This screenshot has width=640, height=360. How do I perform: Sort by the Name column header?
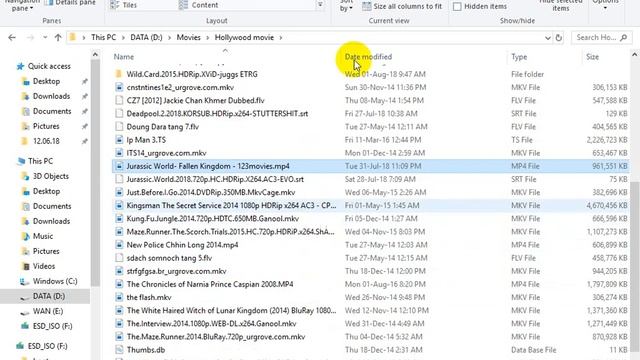pos(124,57)
